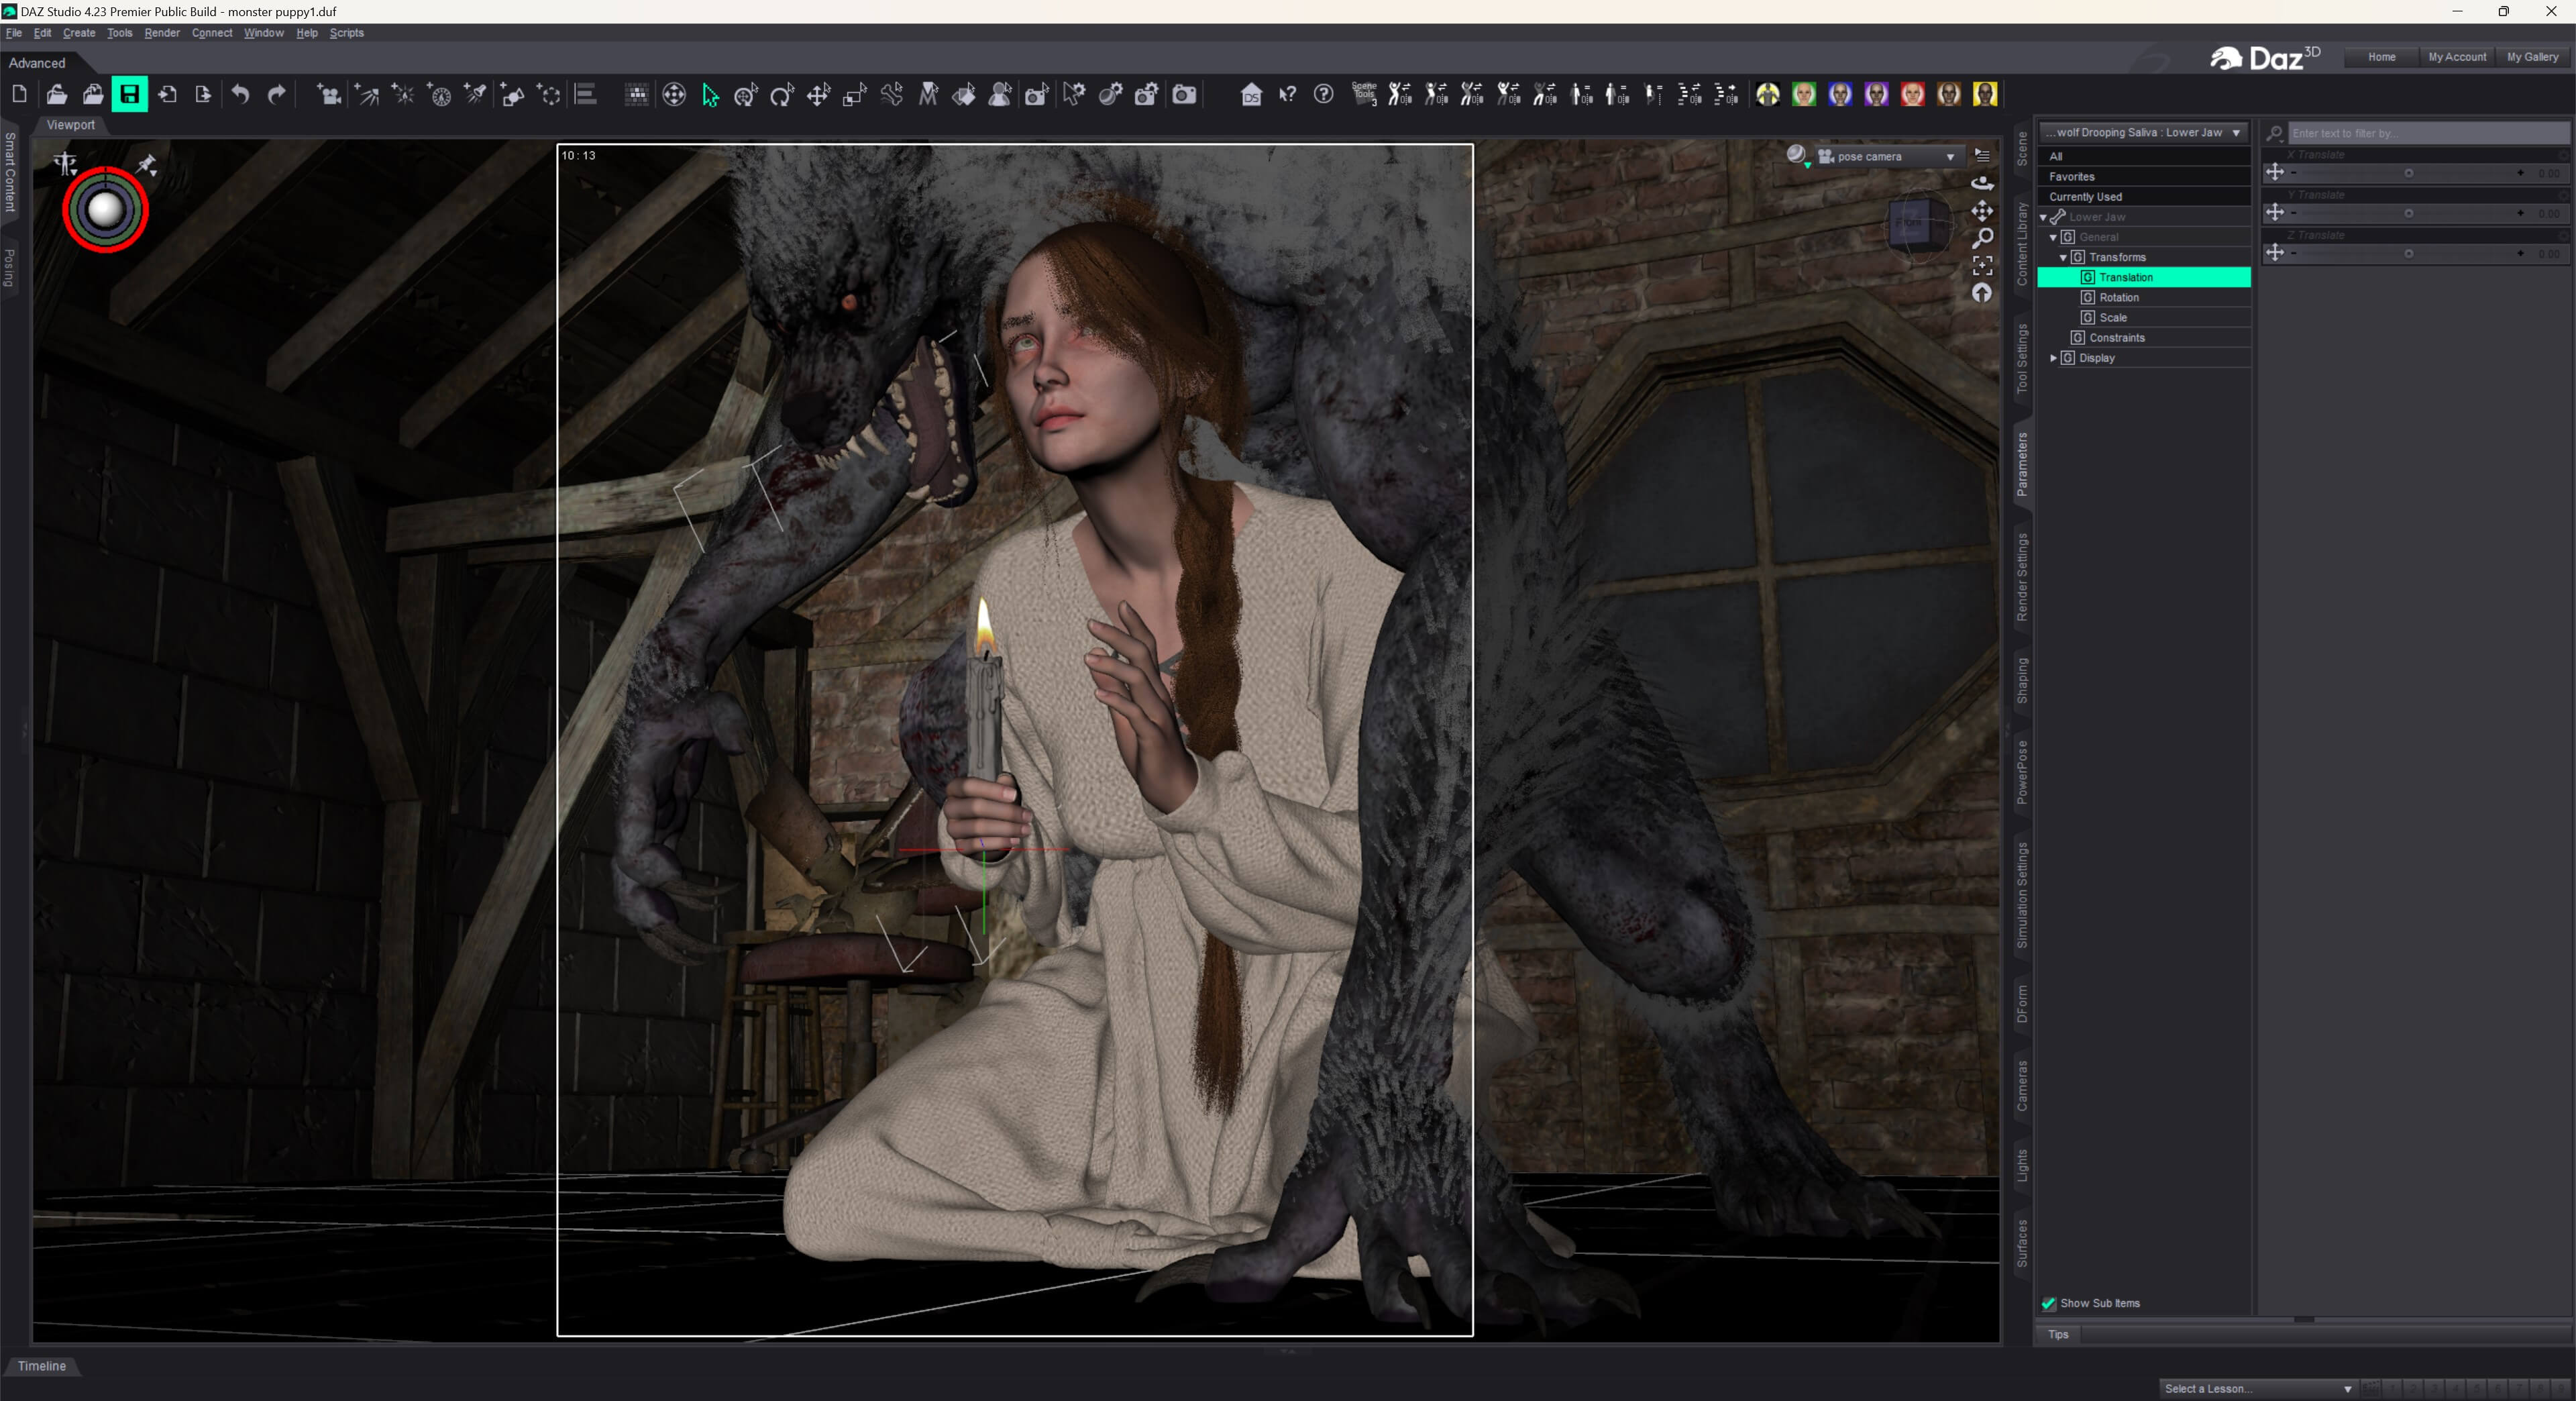This screenshot has width=2576, height=1401.
Task: Click the Reset view up-arrow icon
Action: pyautogui.click(x=1982, y=293)
